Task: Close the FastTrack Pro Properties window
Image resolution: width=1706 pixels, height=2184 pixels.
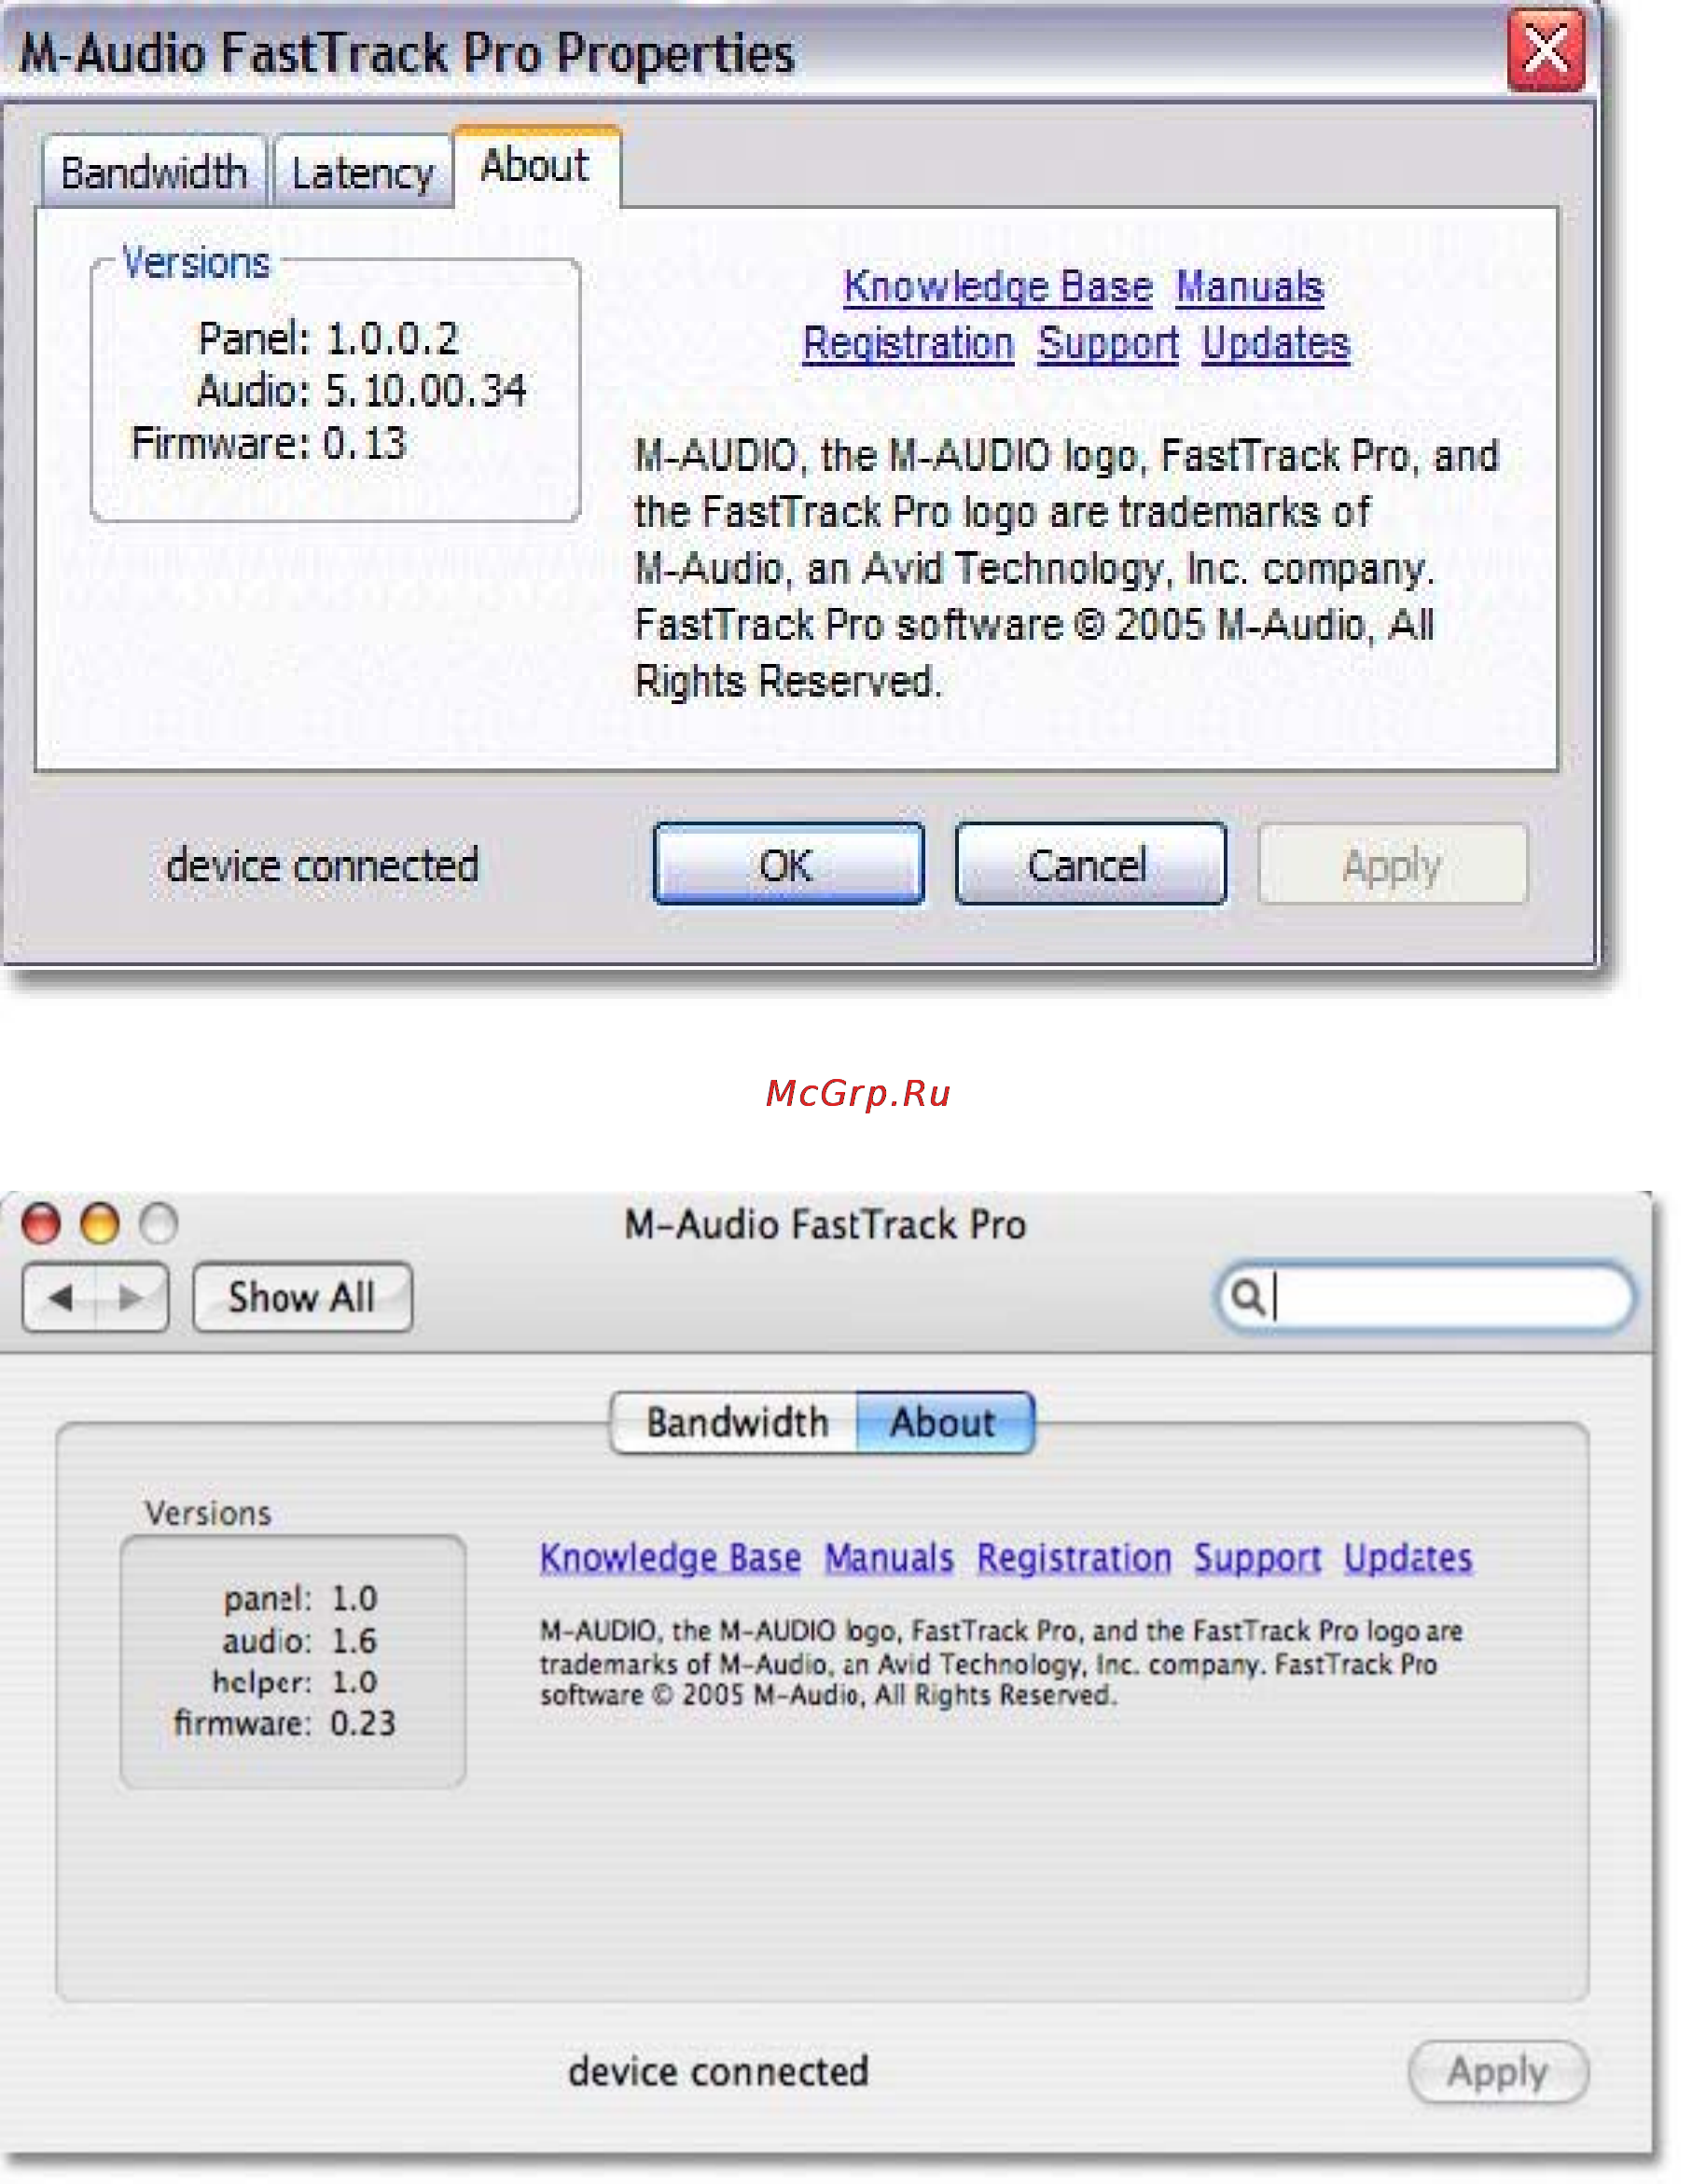Action: (1545, 50)
